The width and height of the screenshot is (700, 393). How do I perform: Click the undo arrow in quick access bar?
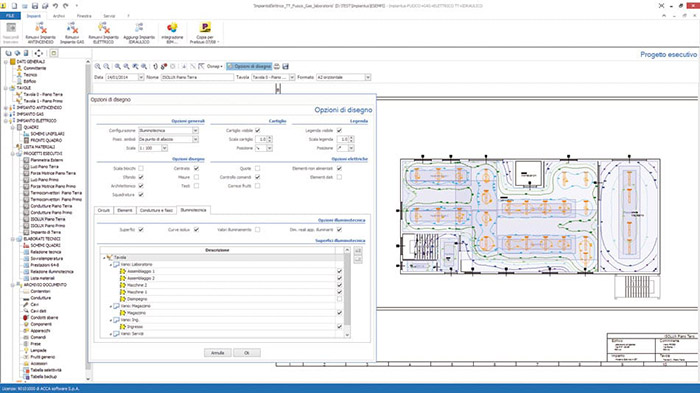tap(55, 6)
